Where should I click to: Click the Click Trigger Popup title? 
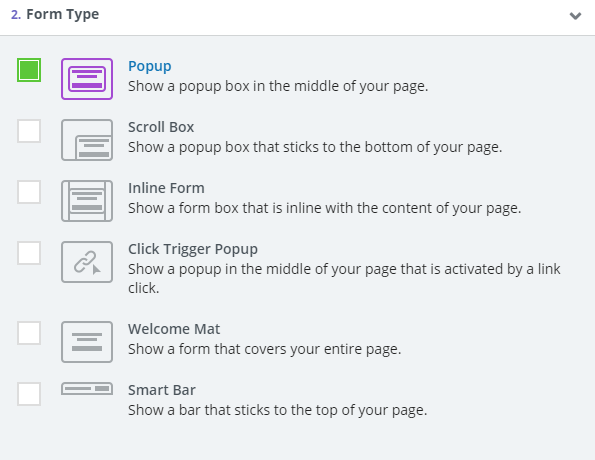193,250
